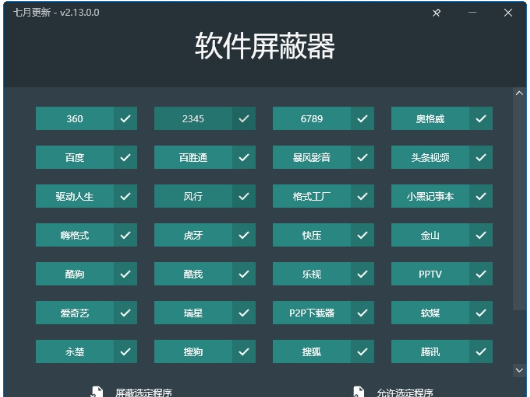Image resolution: width=530 pixels, height=397 pixels.
Task: Click the scrollbar up arrow
Action: pyautogui.click(x=519, y=93)
